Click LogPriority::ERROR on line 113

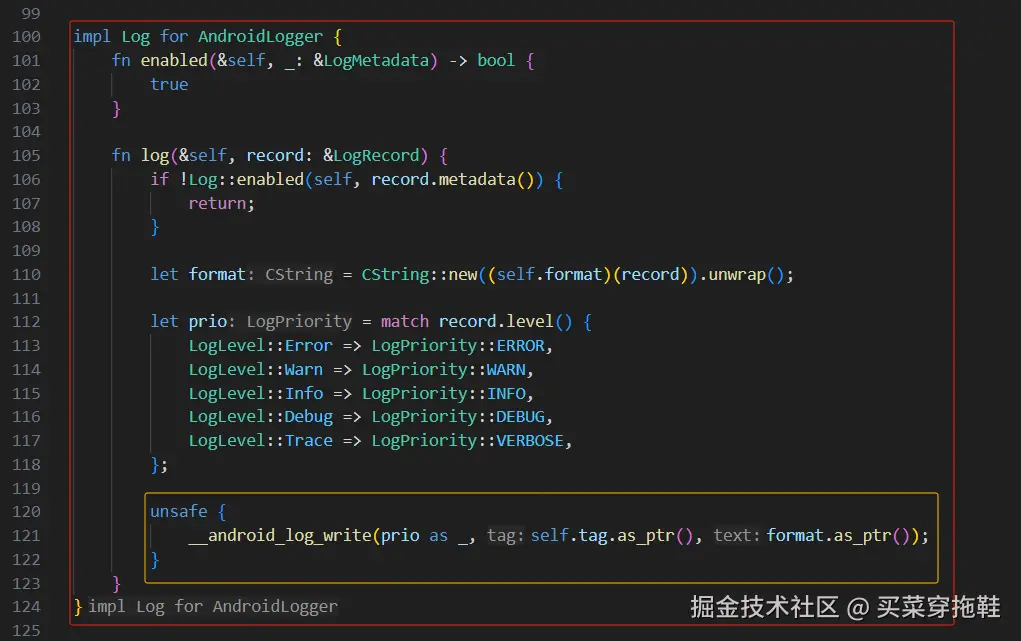[x=458, y=346]
